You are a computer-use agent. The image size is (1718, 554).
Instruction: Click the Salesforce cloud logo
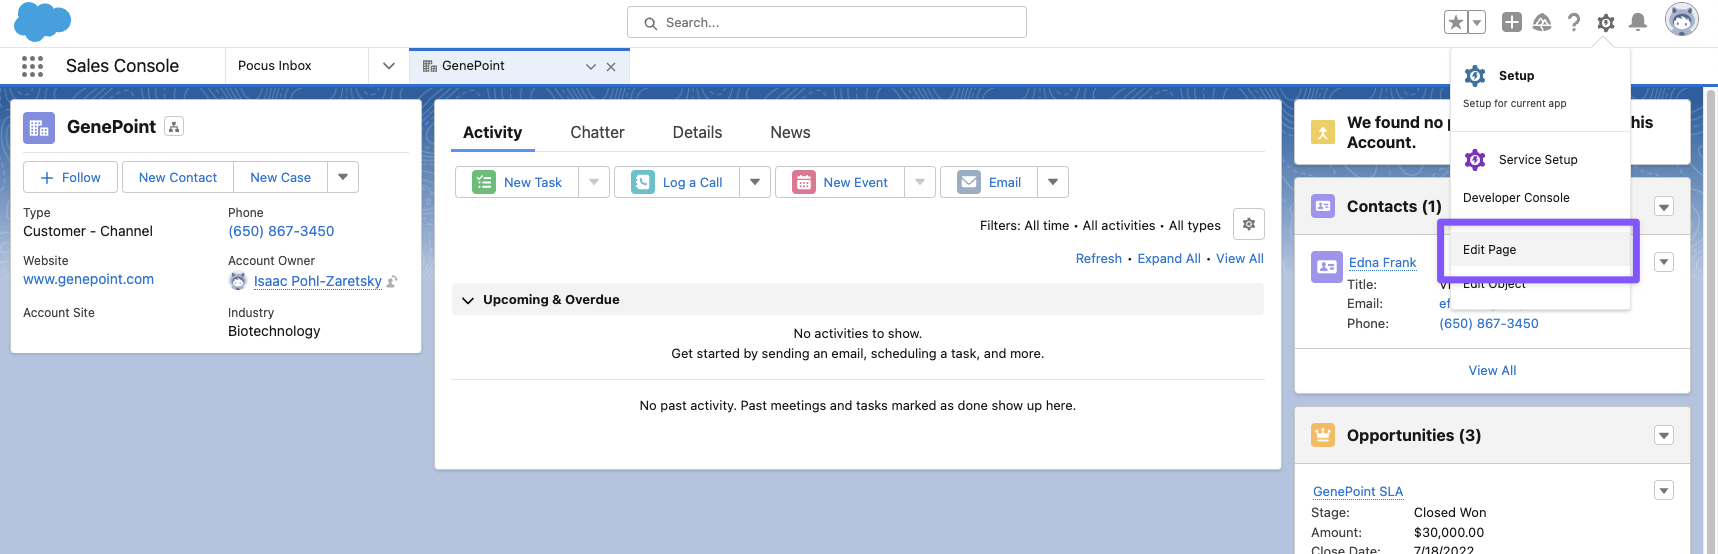point(43,22)
